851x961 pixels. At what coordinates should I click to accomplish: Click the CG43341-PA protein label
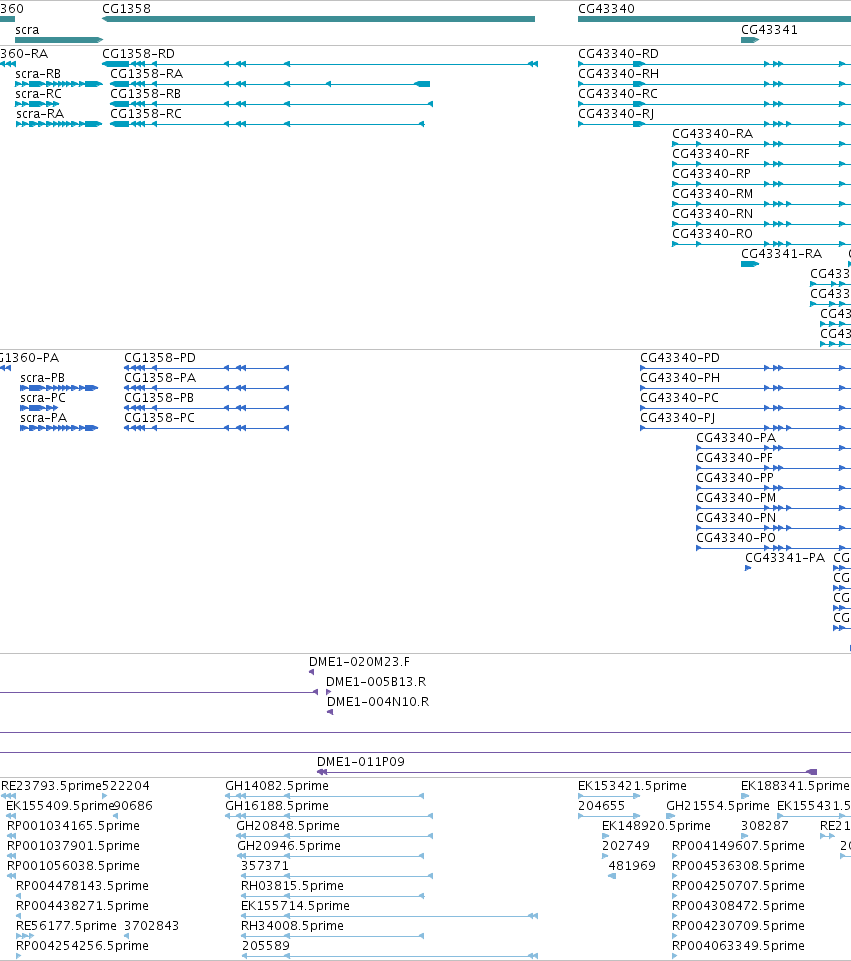point(785,558)
